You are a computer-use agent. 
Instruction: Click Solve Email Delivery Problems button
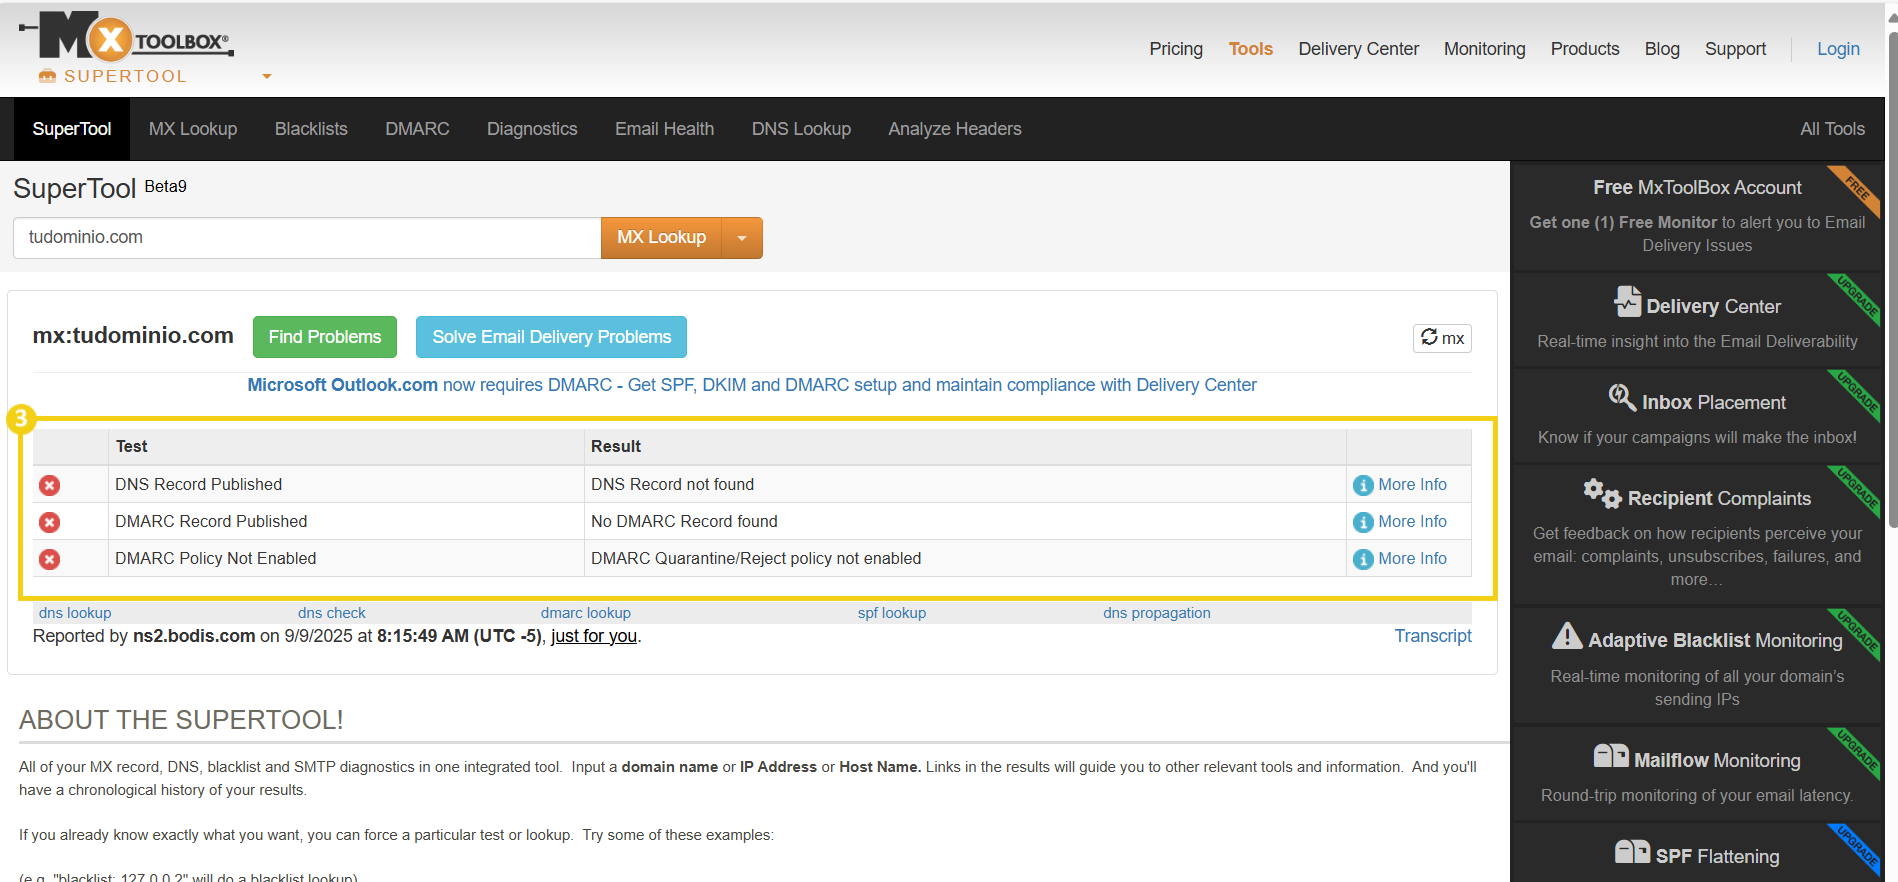[551, 337]
